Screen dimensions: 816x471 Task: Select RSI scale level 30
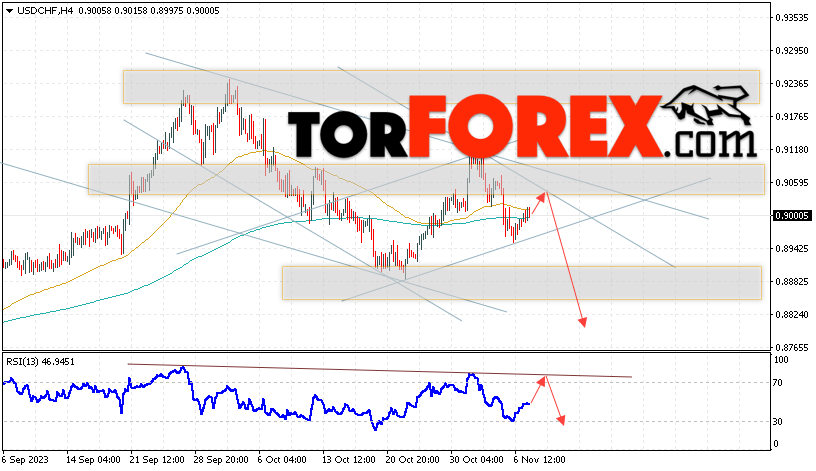(x=777, y=422)
